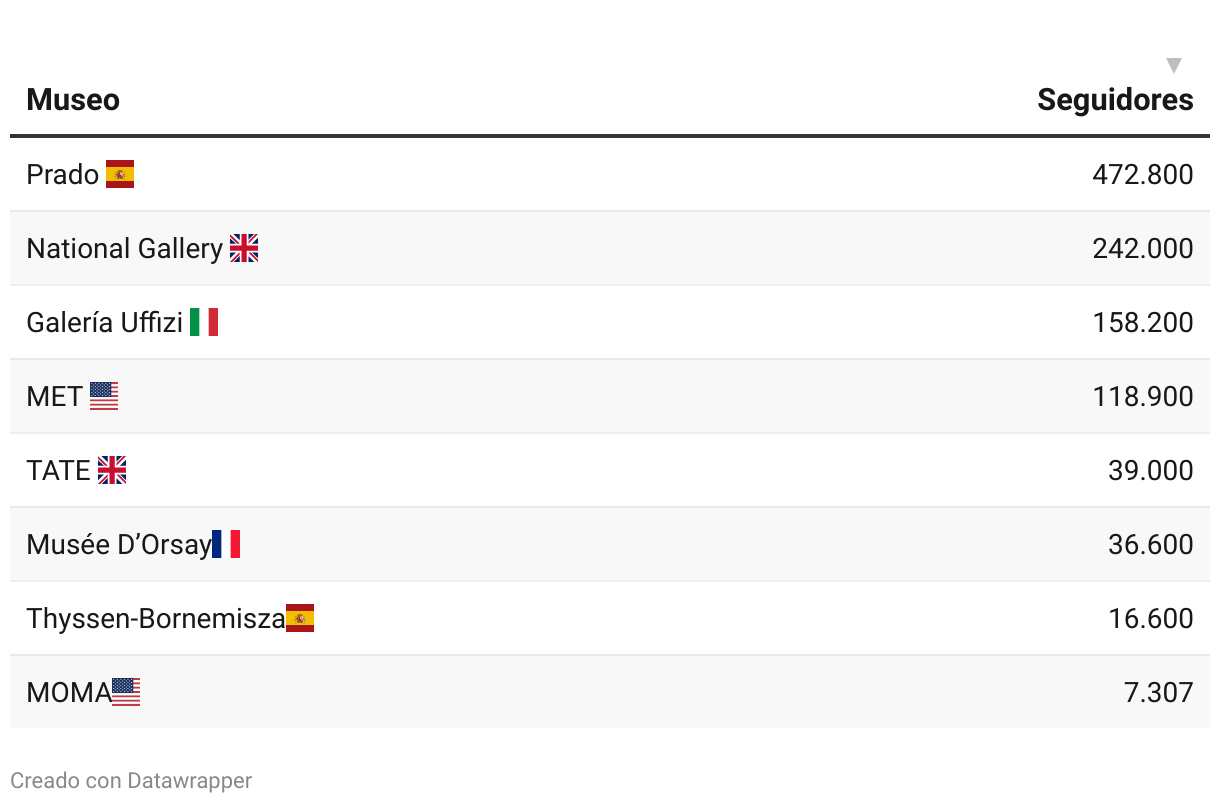The image size is (1220, 804).
Task: Click the USA flag beside MOMA
Action: pos(126,692)
